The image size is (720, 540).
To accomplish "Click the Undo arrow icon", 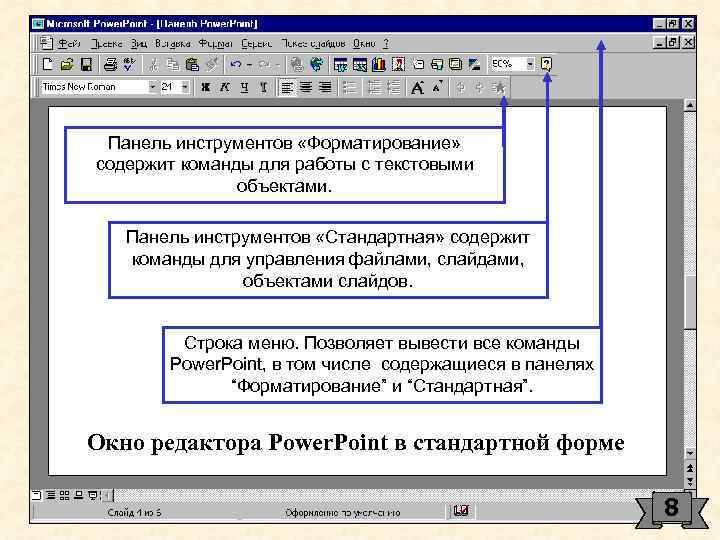I will click(236, 64).
